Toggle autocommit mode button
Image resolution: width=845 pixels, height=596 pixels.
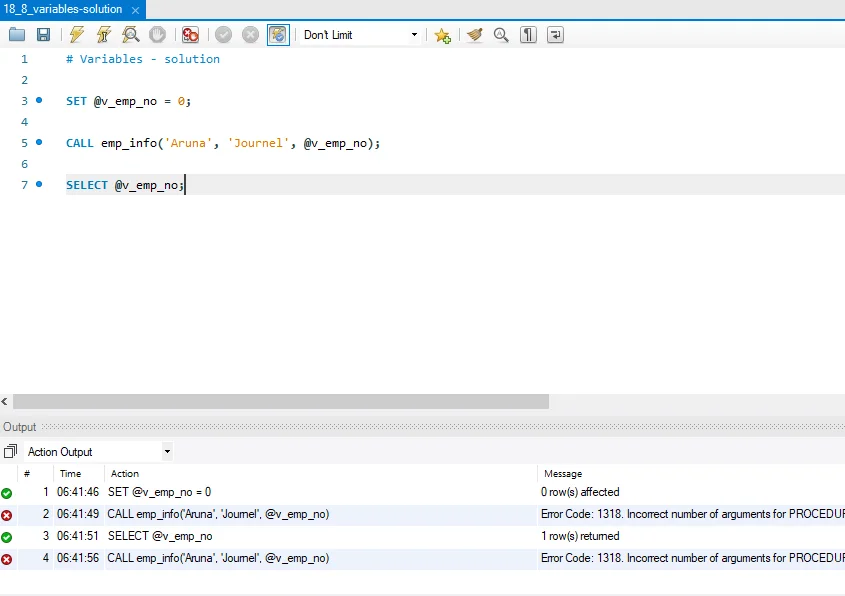click(x=278, y=35)
